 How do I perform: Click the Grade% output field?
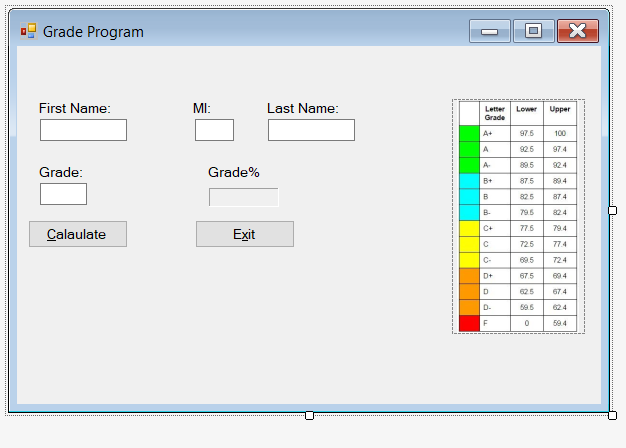point(244,197)
